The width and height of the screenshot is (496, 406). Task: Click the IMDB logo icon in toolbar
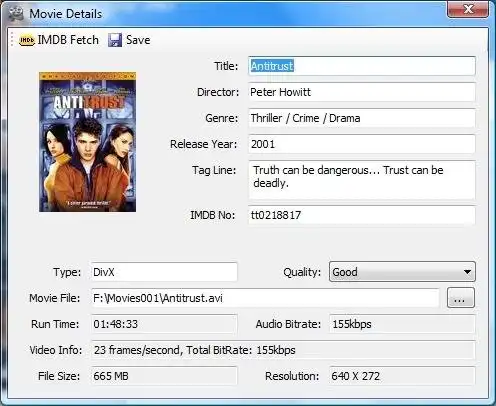27,40
